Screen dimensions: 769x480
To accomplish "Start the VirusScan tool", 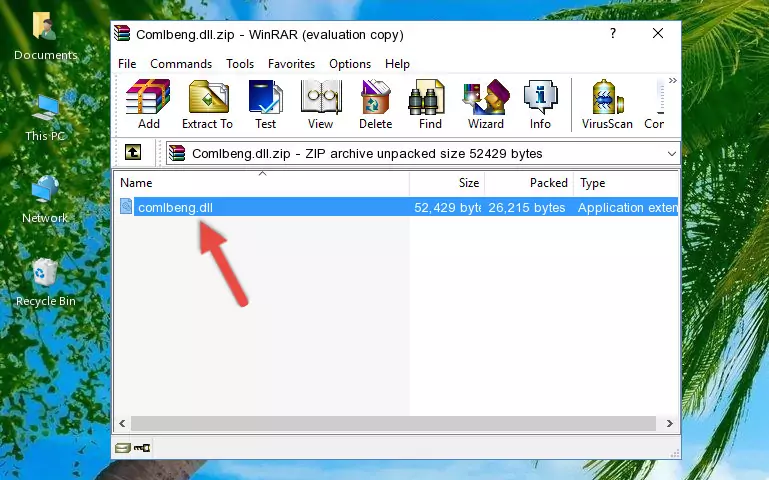I will (607, 104).
